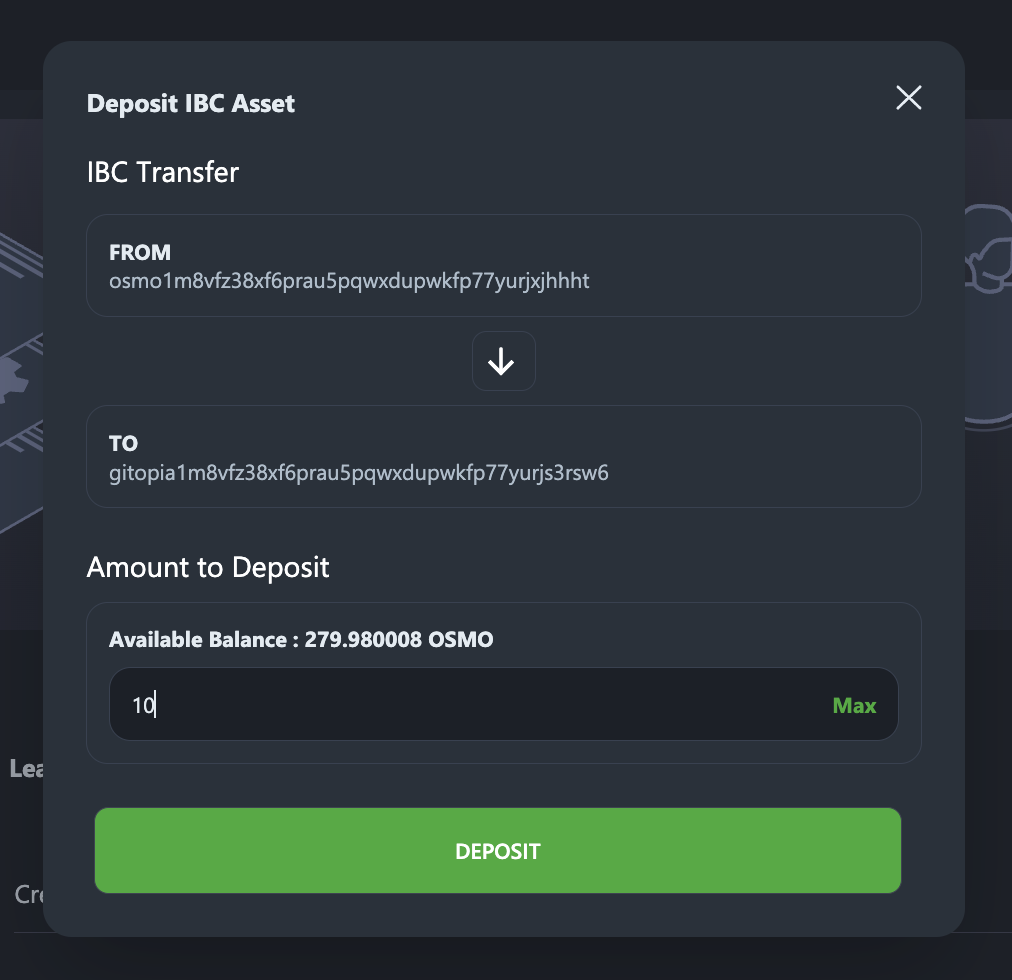Click the osmo source wallet address
Viewport: 1012px width, 980px height.
coord(349,281)
